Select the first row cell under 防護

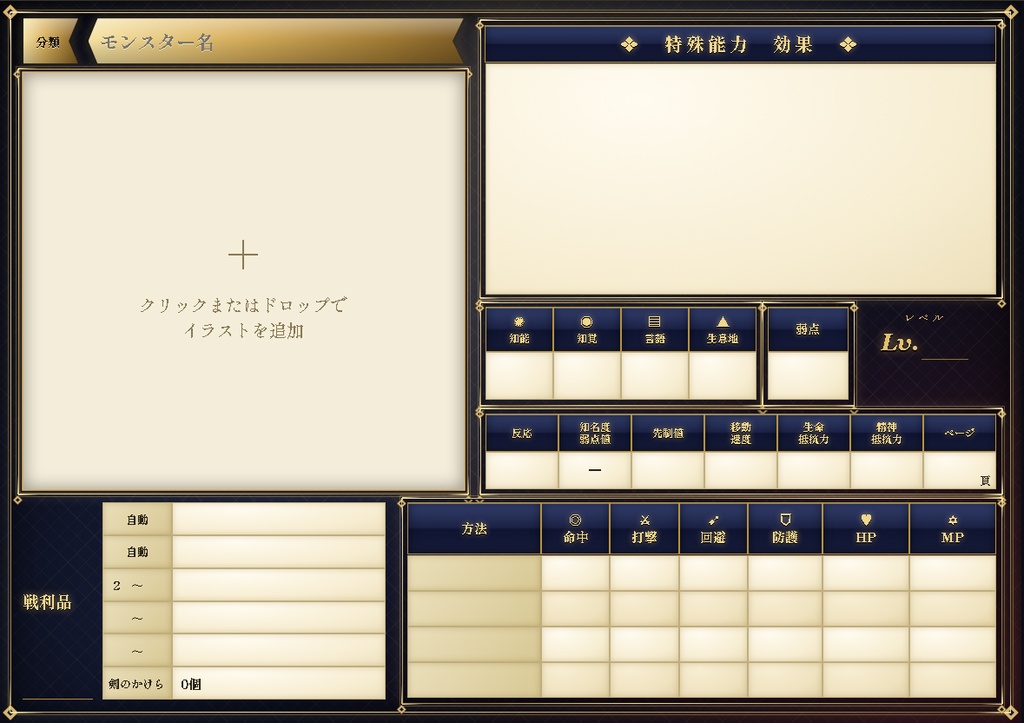click(785, 573)
